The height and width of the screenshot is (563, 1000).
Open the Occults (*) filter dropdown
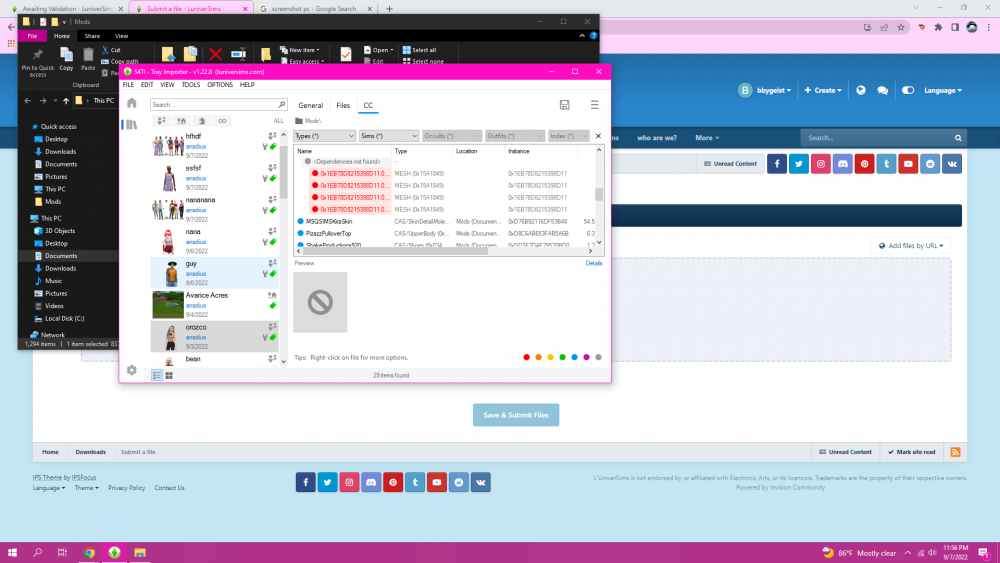tap(452, 136)
